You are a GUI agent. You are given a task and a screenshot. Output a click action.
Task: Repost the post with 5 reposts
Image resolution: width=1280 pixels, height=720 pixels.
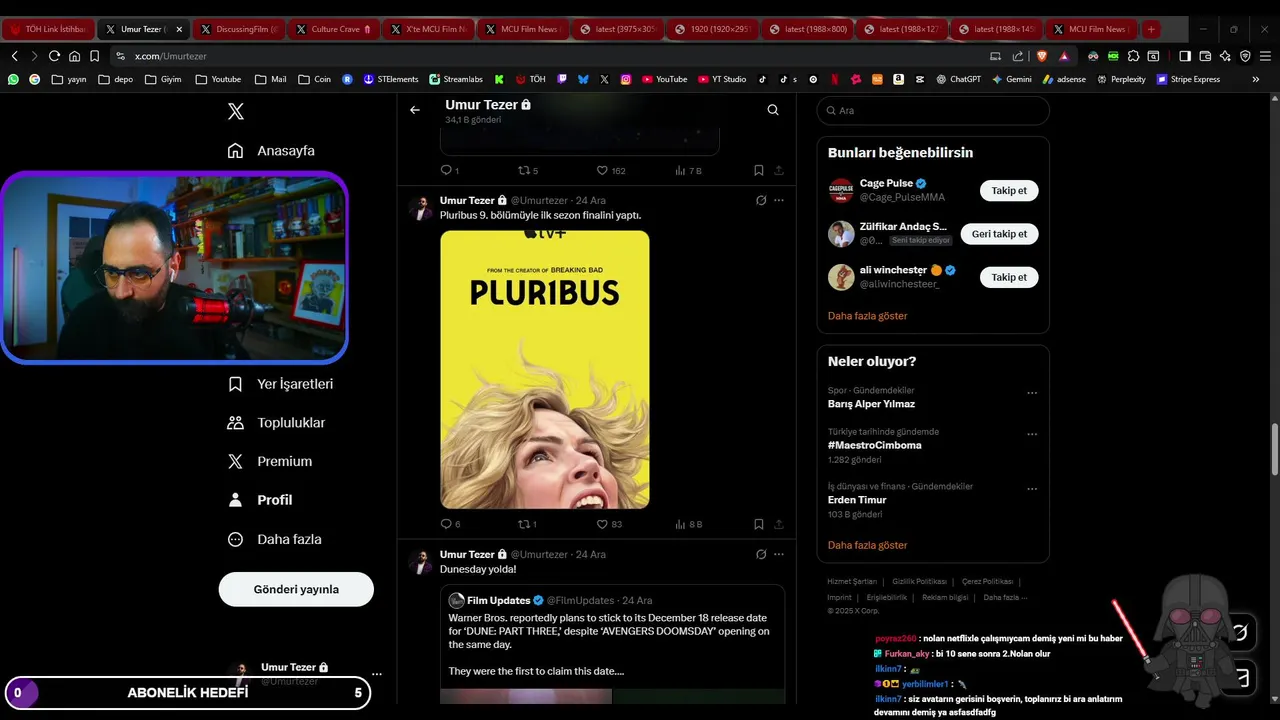coord(527,170)
